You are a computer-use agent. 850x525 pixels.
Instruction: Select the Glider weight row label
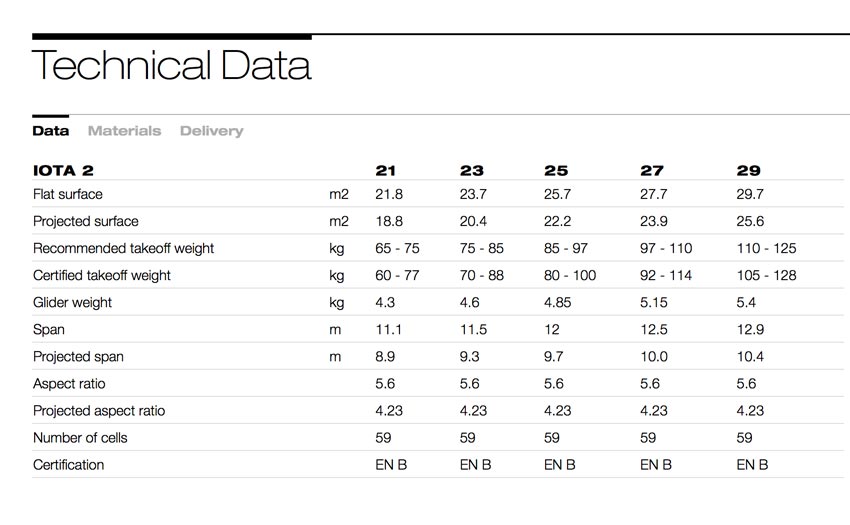tap(72, 303)
